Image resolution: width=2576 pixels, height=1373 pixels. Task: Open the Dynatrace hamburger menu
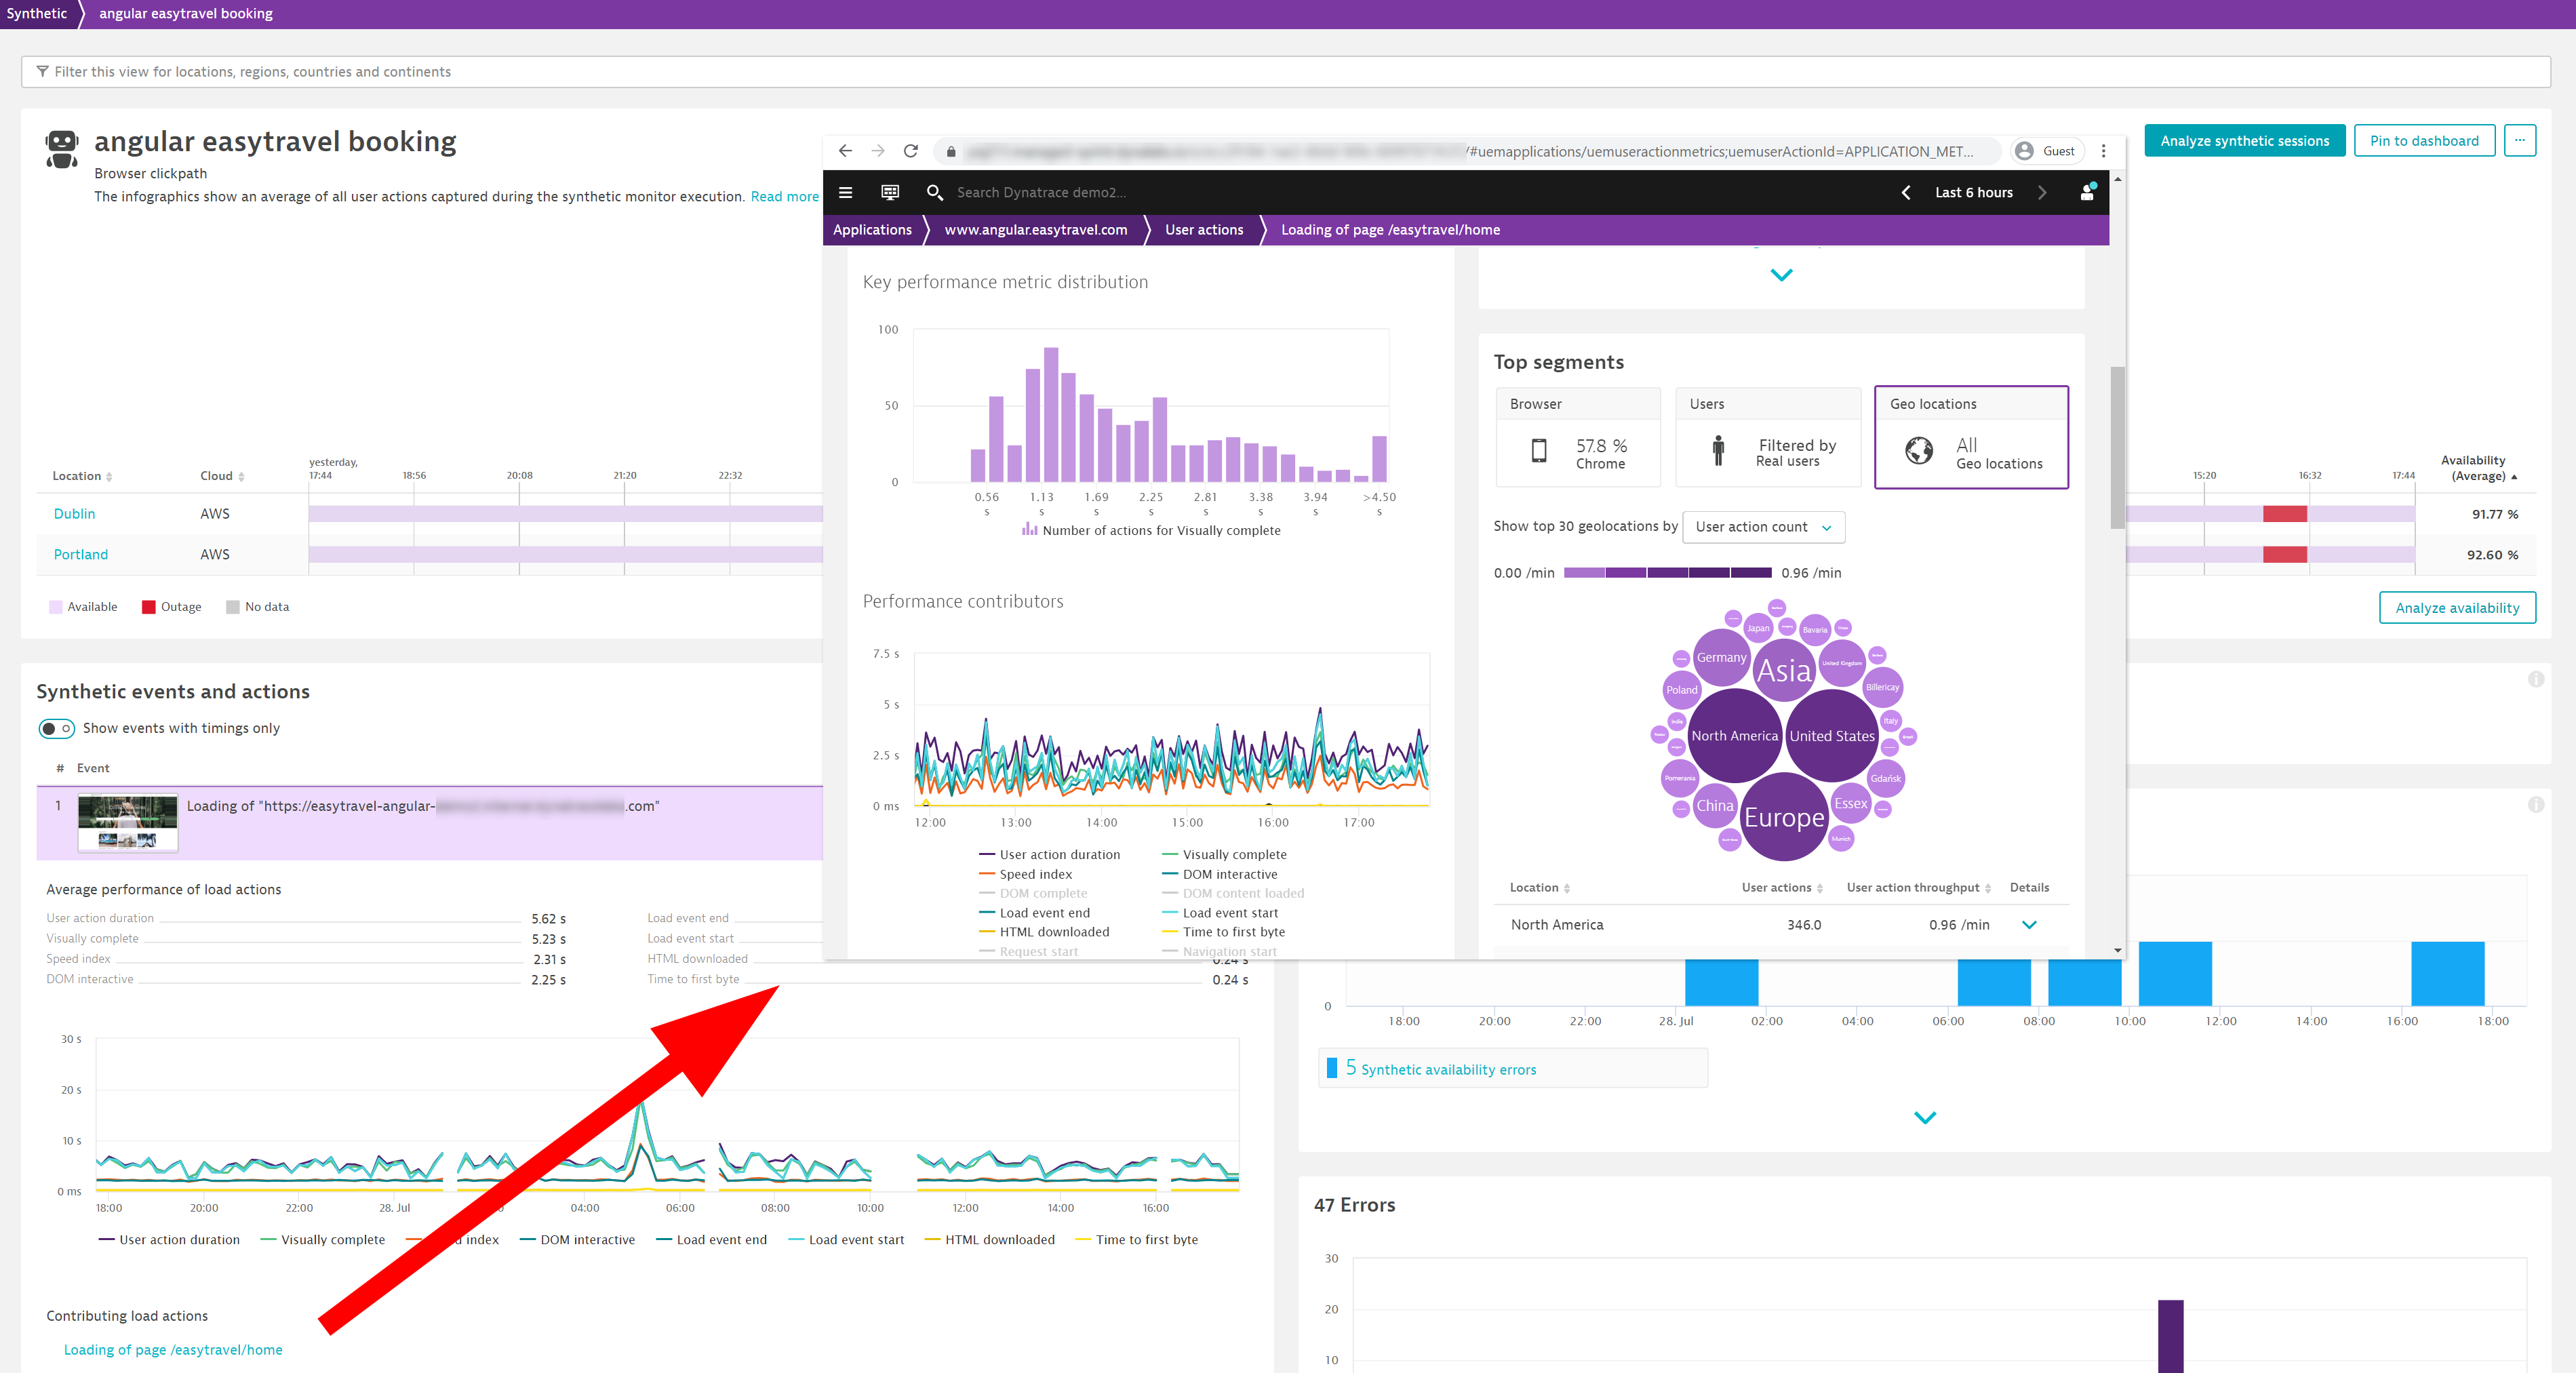click(845, 192)
